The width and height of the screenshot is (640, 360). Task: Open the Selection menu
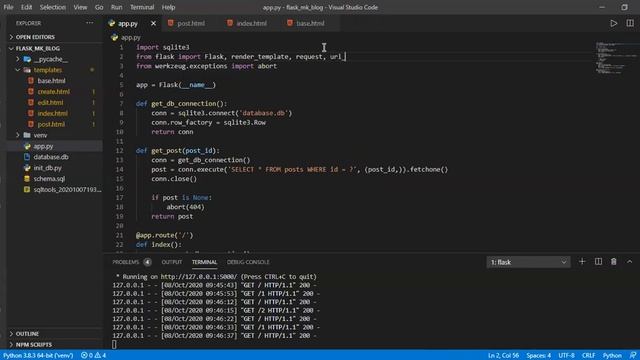(53, 7)
